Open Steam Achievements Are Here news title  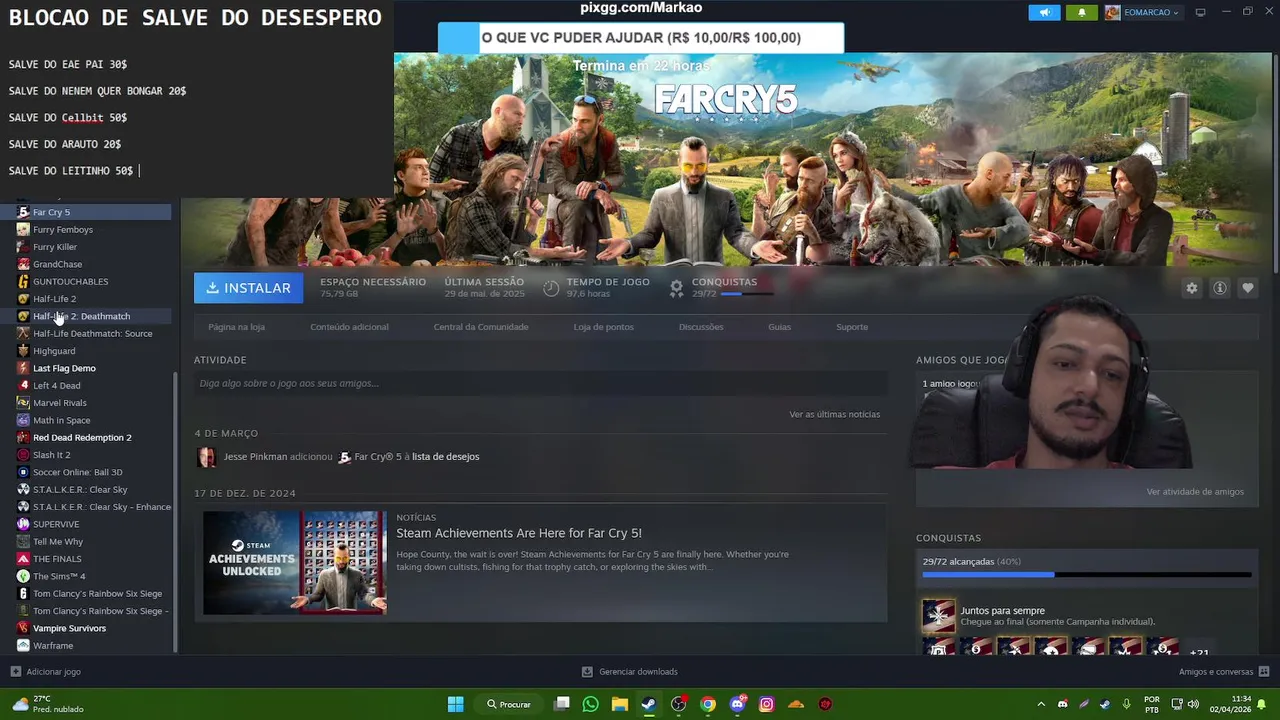519,533
